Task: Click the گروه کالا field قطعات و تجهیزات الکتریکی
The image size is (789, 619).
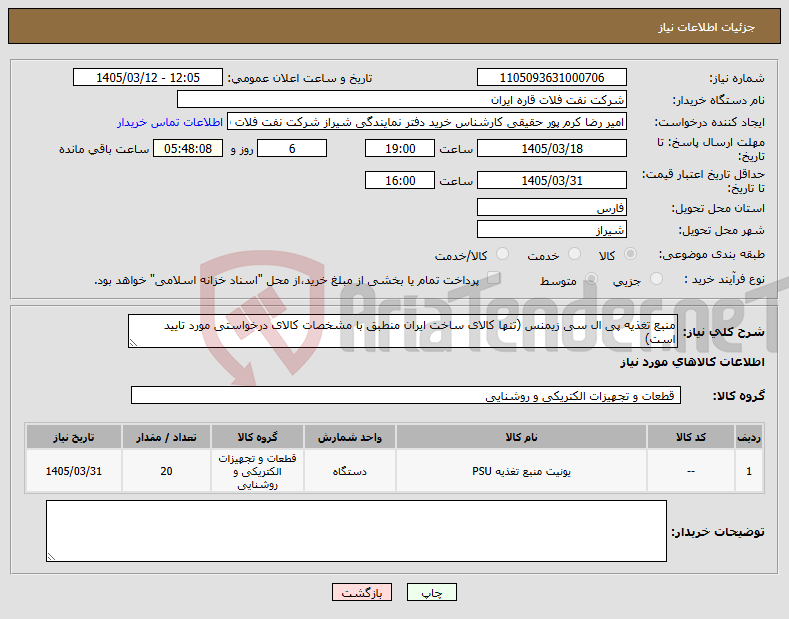Action: (x=406, y=396)
